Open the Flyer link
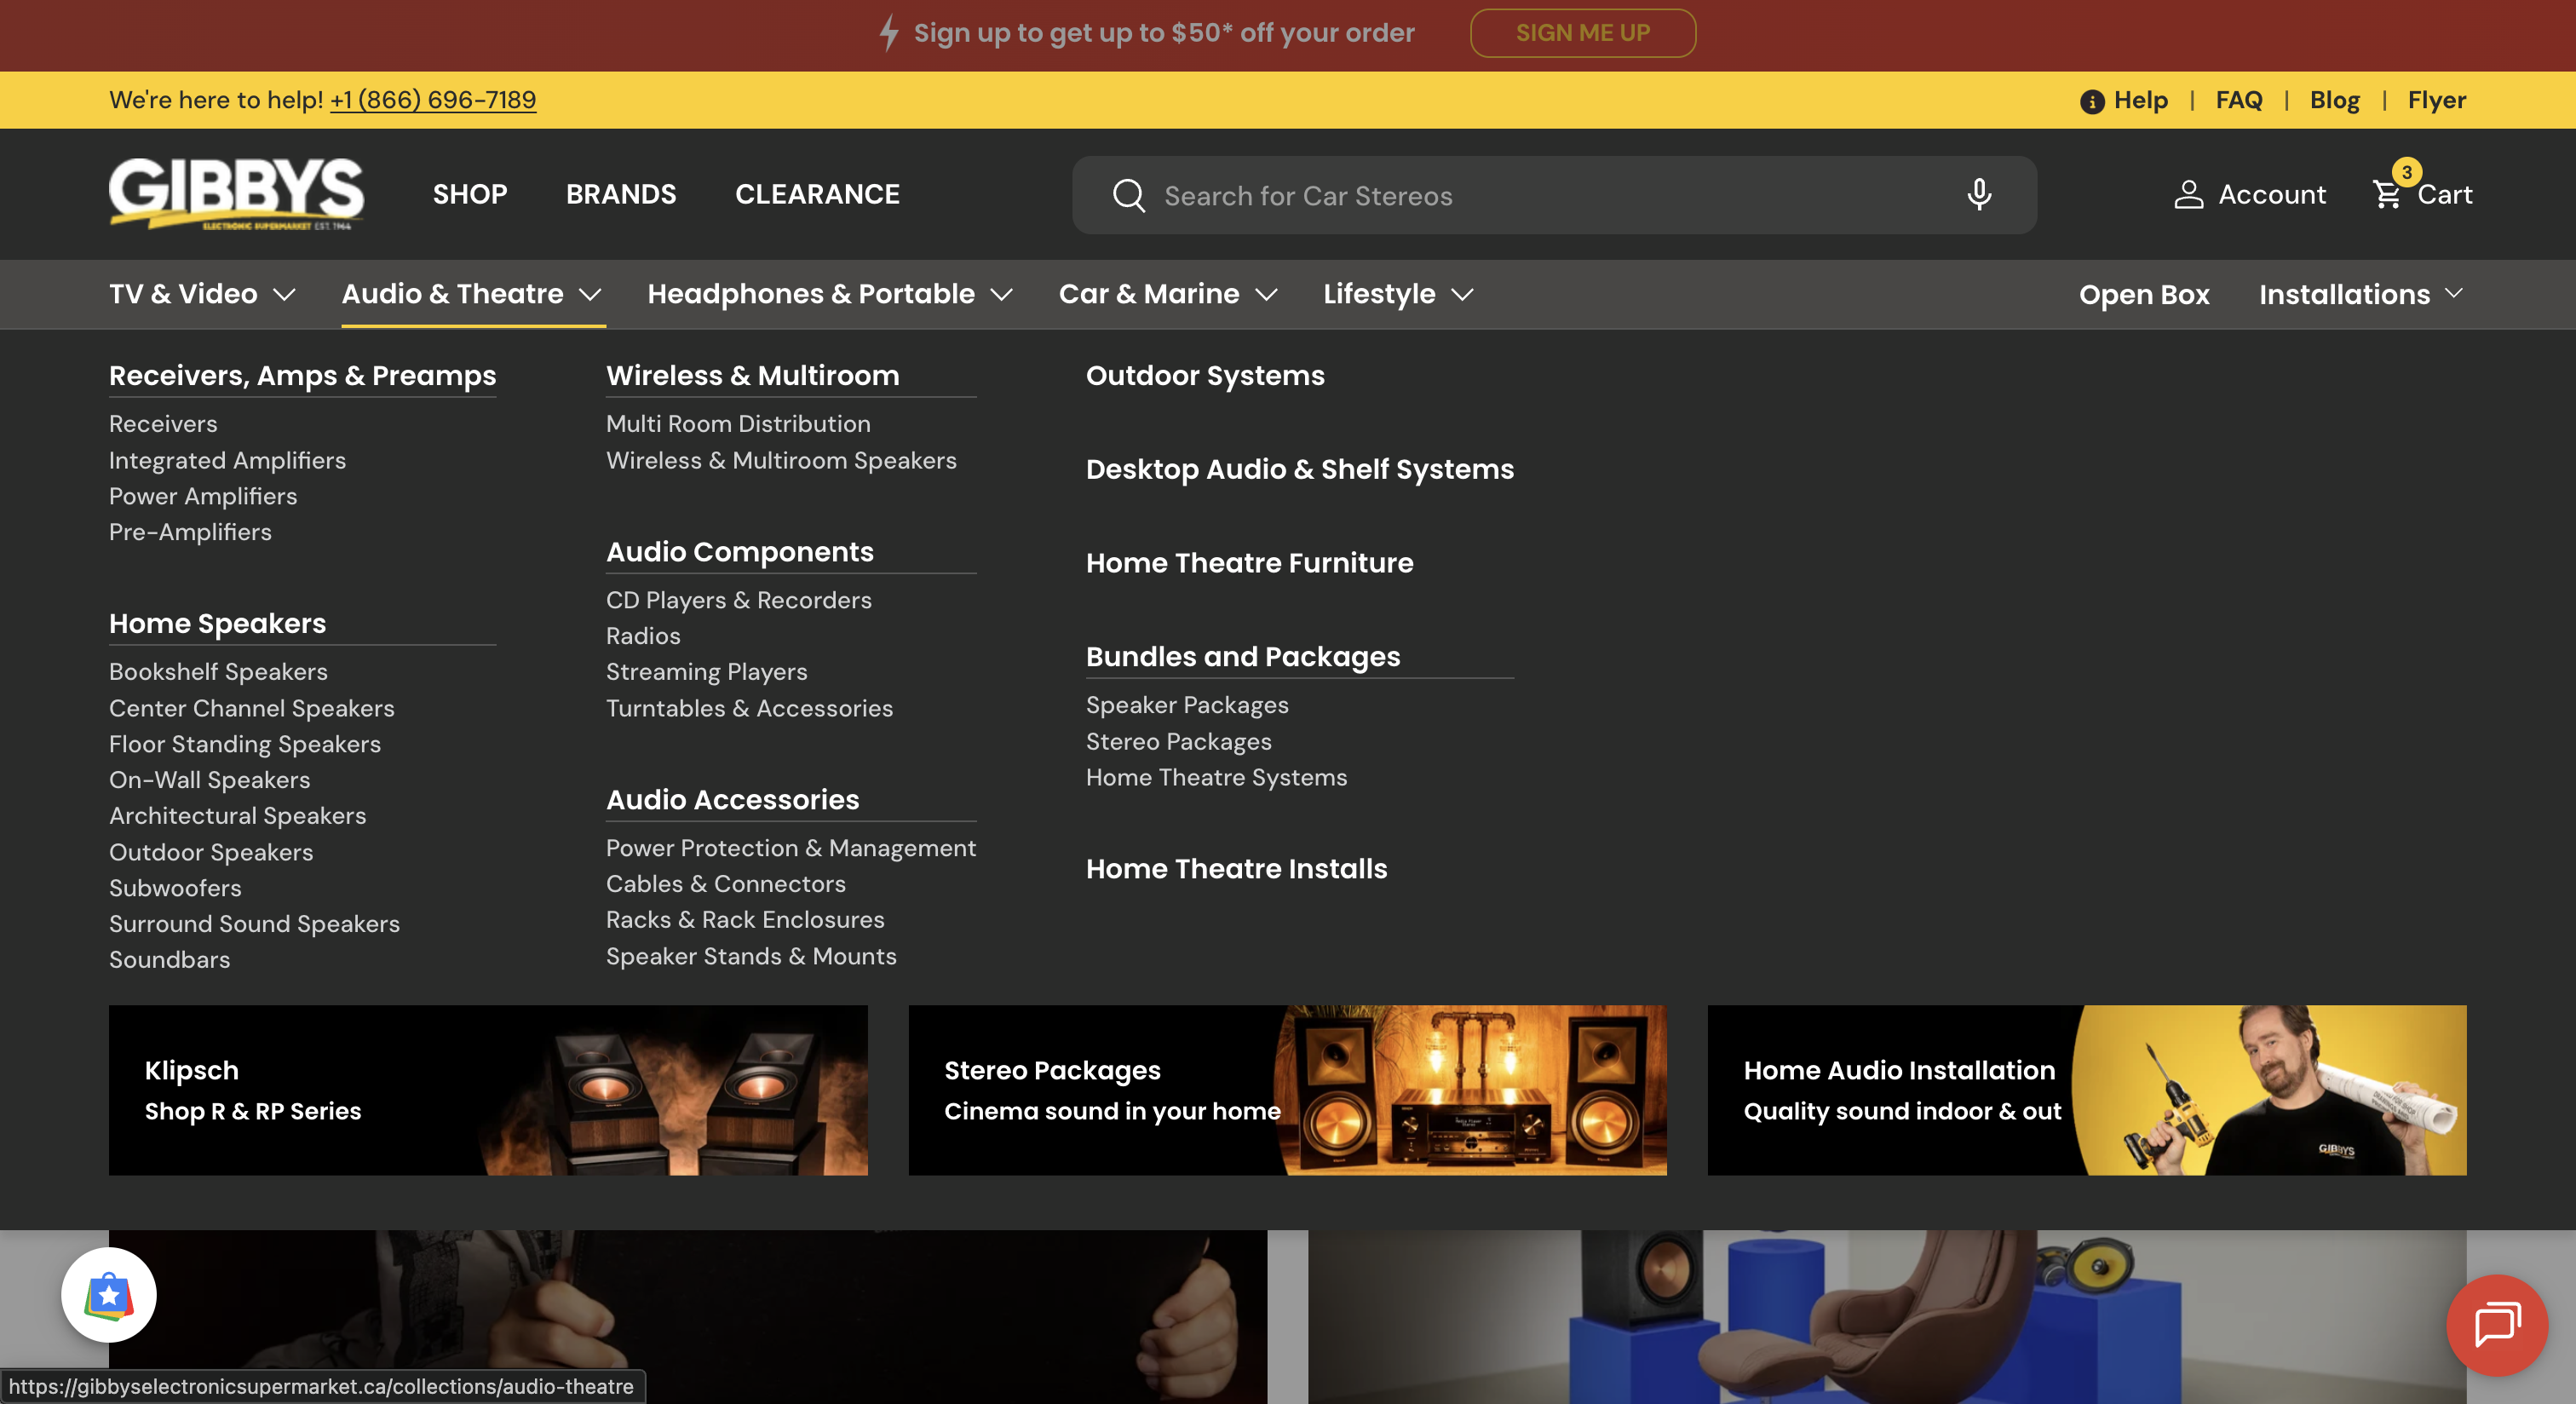 point(2436,100)
